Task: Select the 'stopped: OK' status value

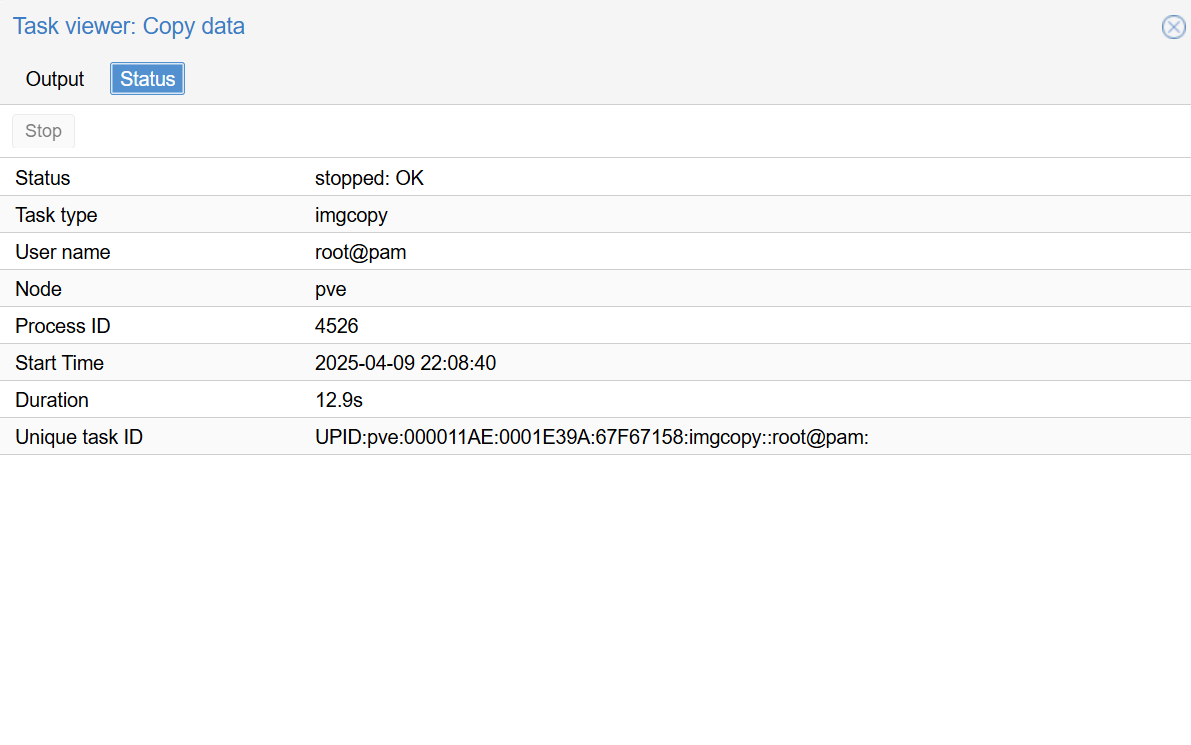Action: 369,179
